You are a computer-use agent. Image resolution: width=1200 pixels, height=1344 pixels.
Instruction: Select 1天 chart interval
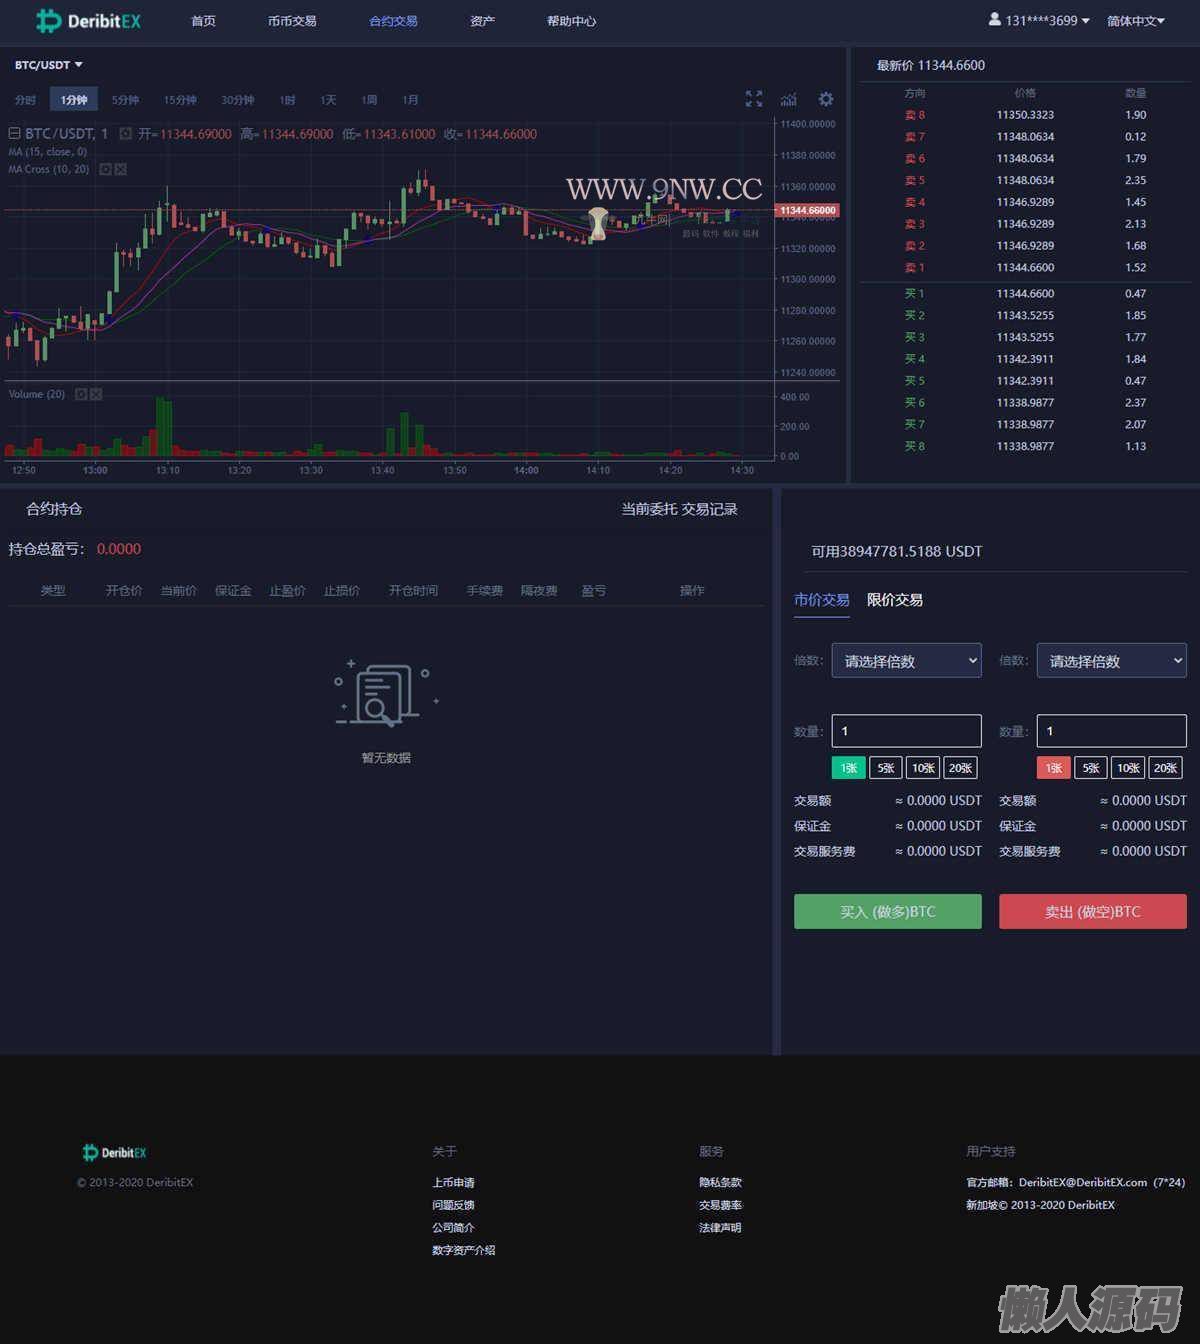point(328,100)
